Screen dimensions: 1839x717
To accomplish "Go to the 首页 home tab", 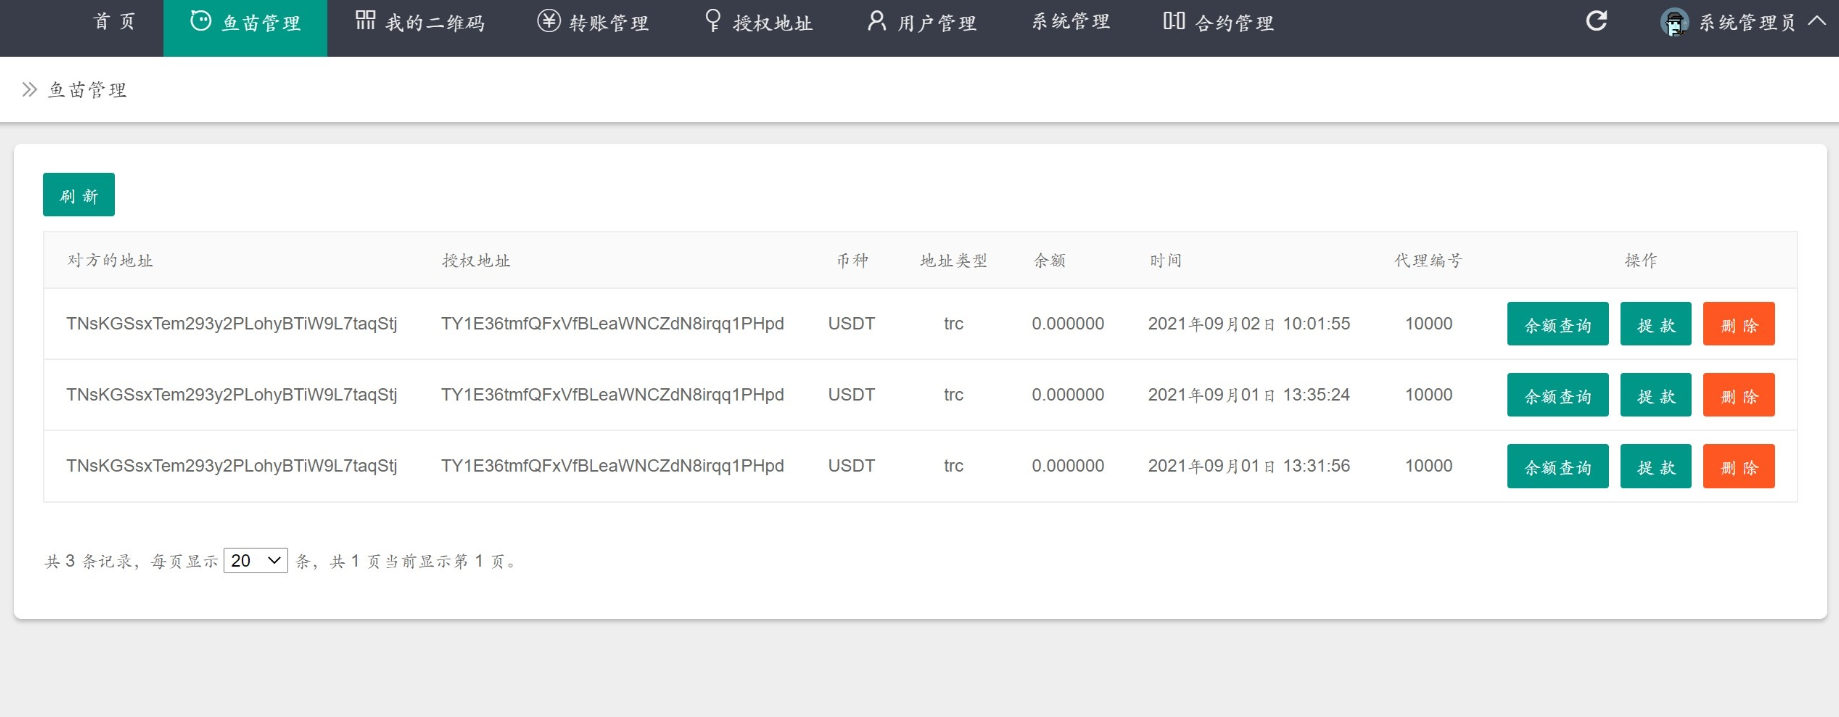I will pos(114,22).
